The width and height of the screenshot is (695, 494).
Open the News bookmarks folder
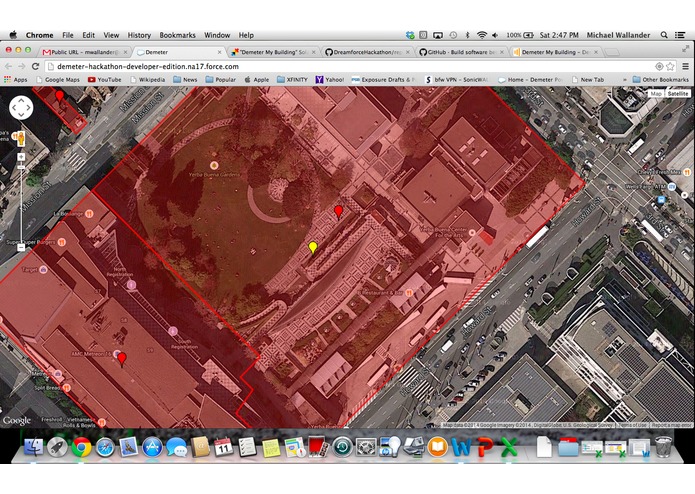click(x=185, y=80)
